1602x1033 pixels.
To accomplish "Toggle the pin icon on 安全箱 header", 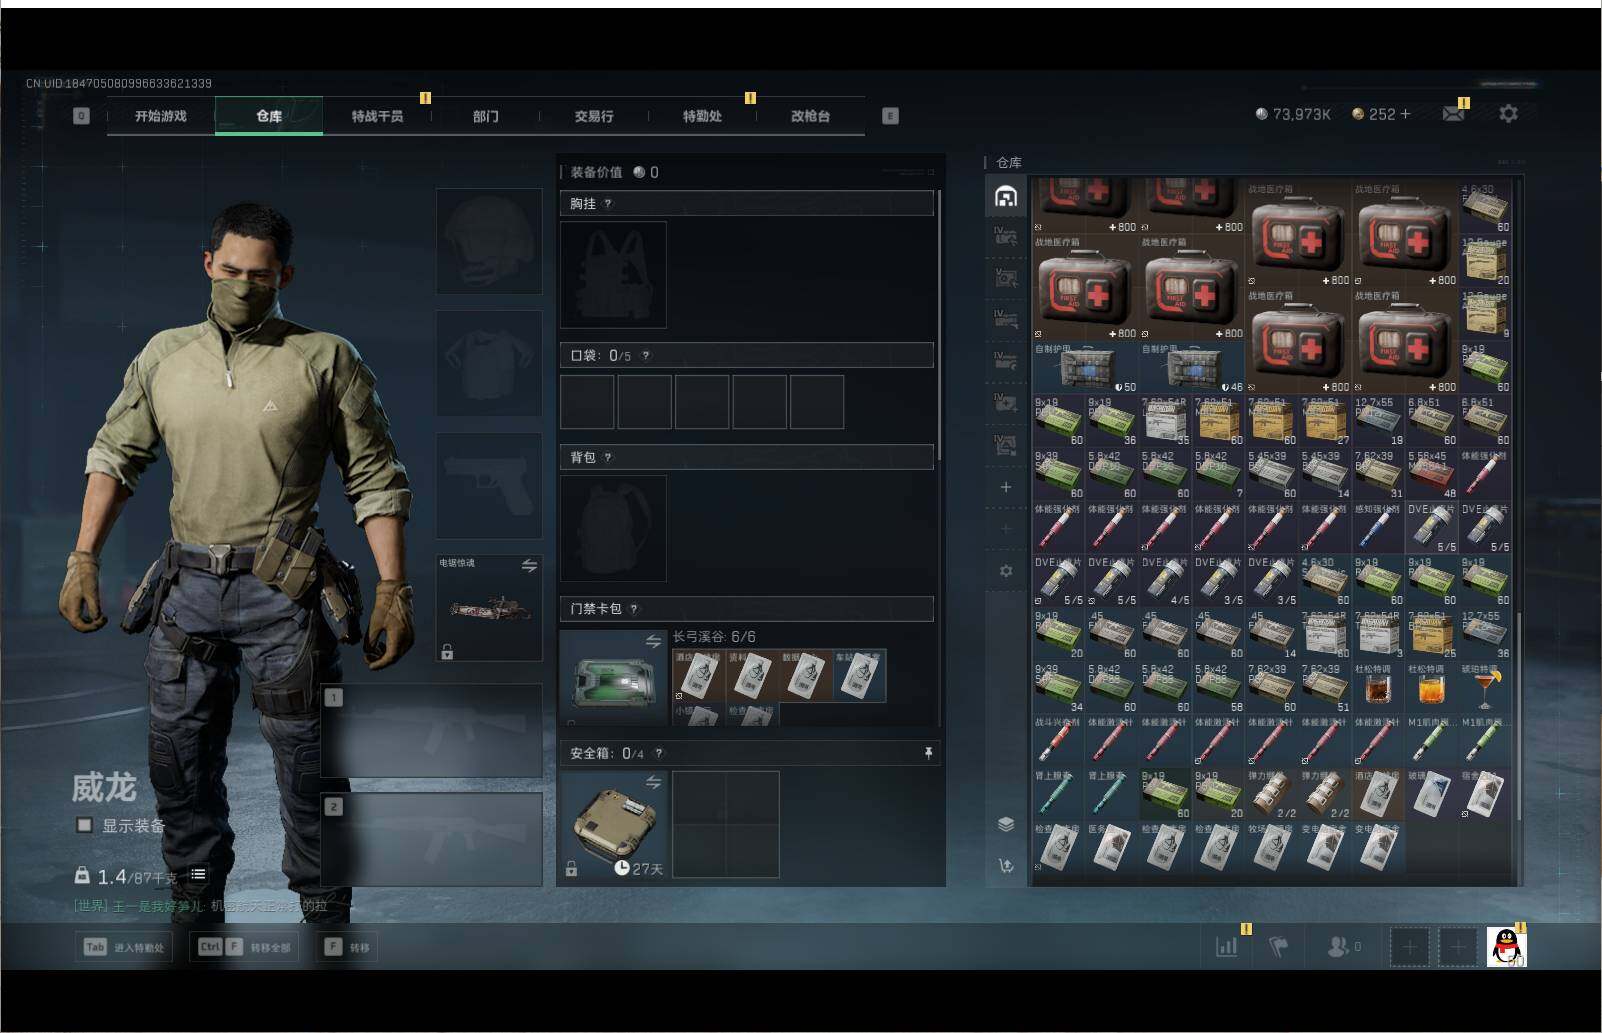I will click(928, 753).
